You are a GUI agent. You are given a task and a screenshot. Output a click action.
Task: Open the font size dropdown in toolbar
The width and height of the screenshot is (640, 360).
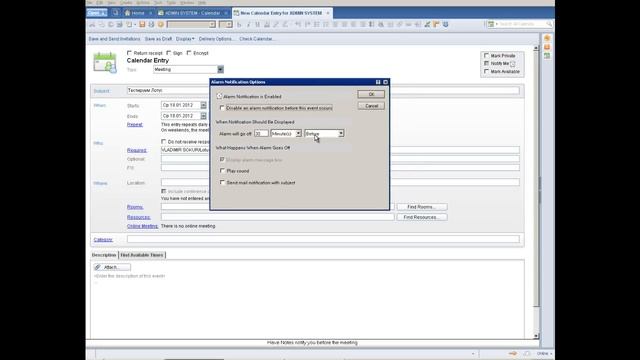point(229,25)
